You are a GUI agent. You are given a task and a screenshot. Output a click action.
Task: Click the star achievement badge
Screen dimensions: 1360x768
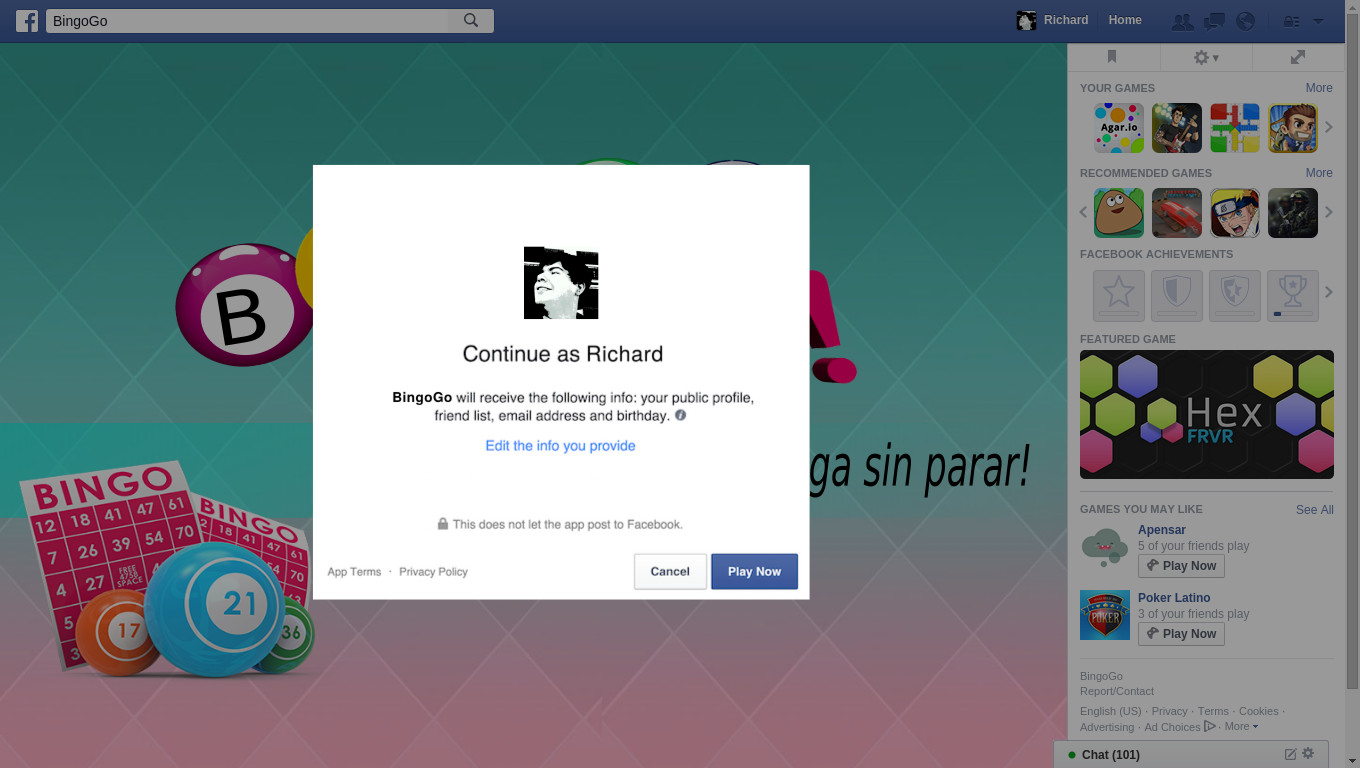pos(1119,295)
